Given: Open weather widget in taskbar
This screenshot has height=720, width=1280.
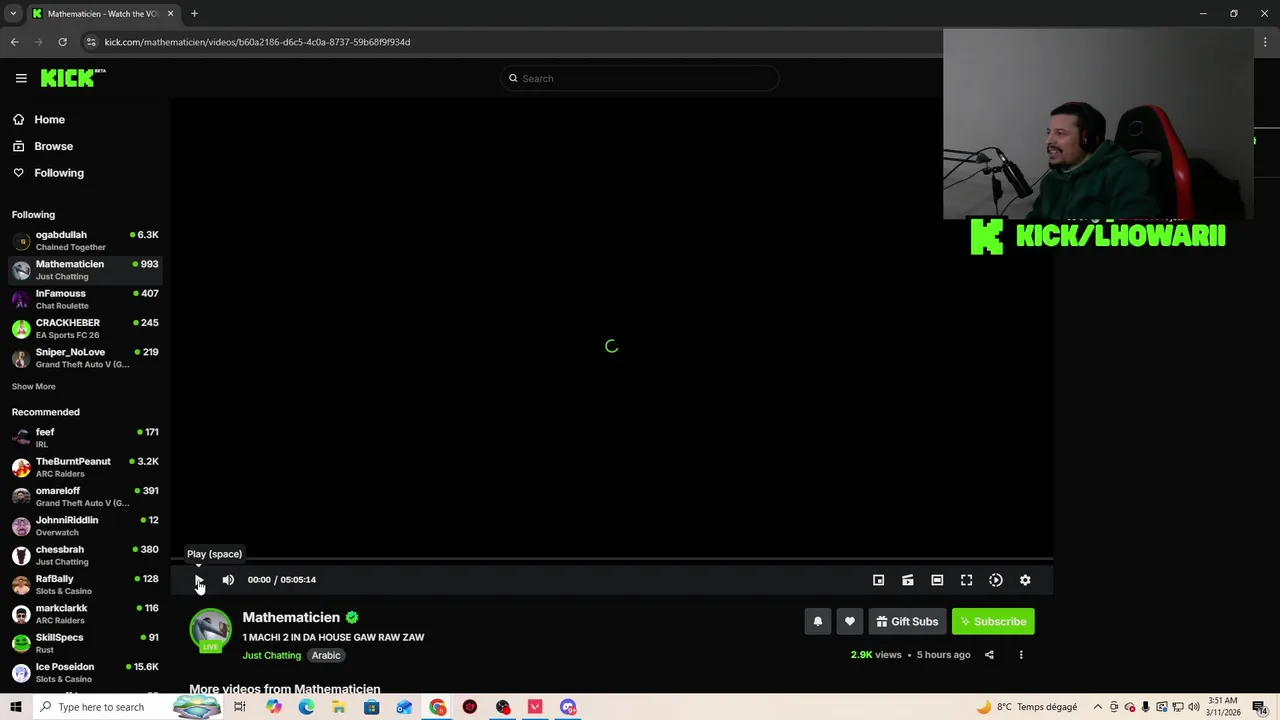Looking at the screenshot, I should click(x=1027, y=707).
